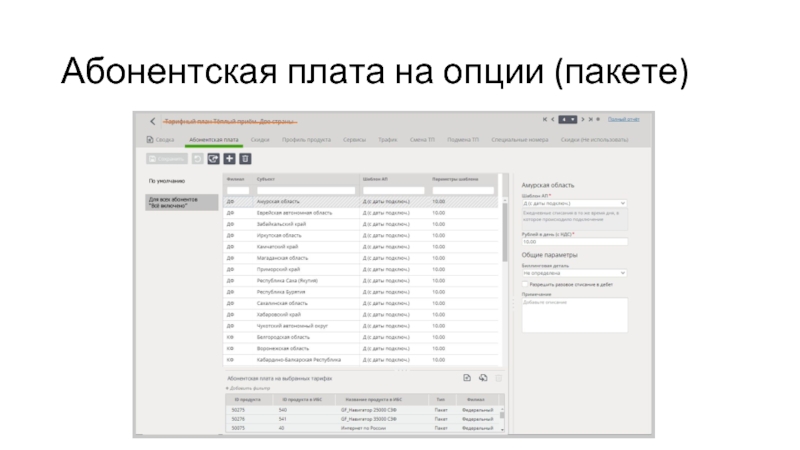
Task: Select the Магаданская область row
Action: [361, 258]
